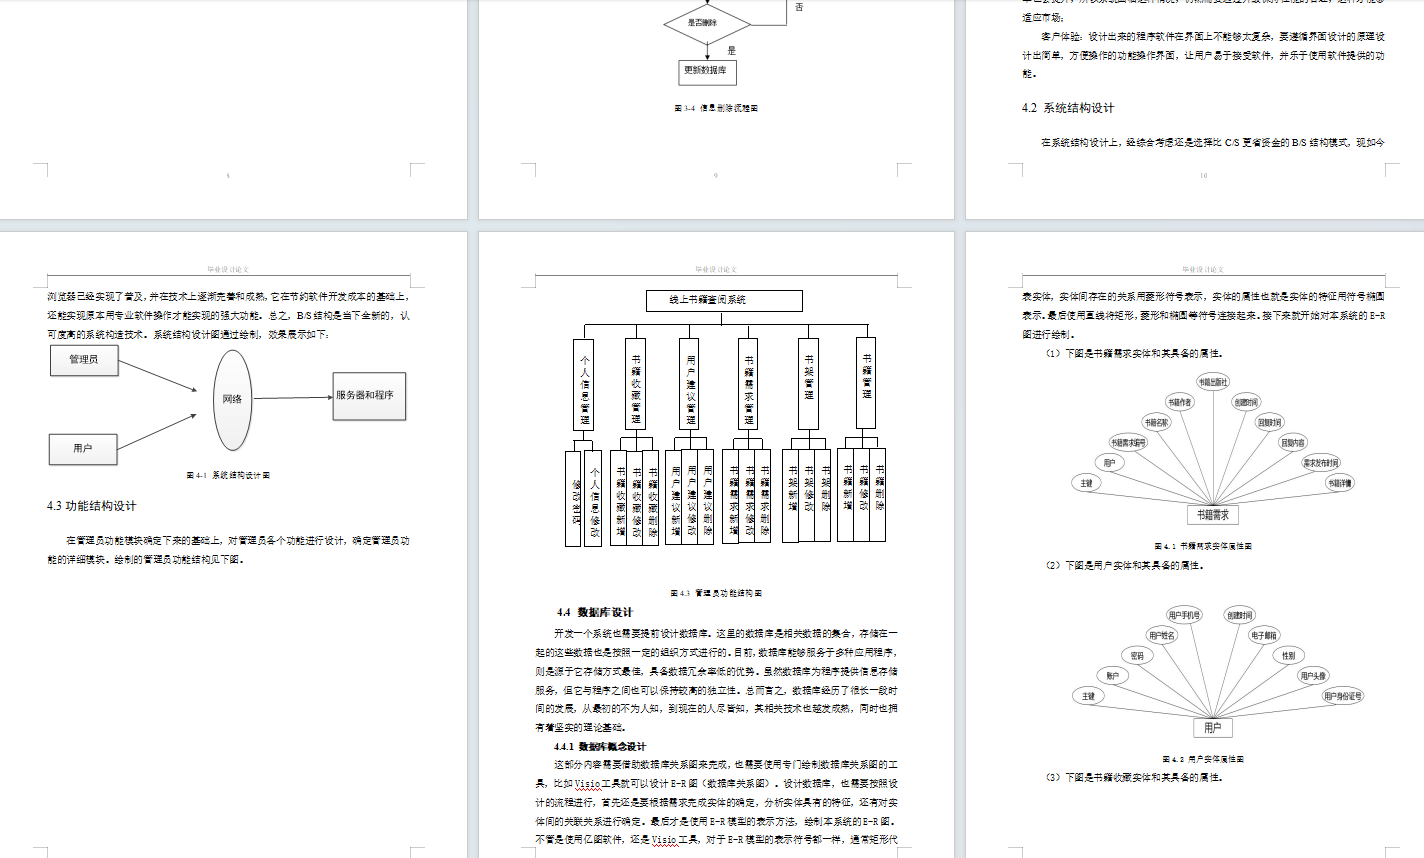Screen dimensions: 1424x858
Task: Select the 服务器和程序 box
Action: [x=368, y=394]
